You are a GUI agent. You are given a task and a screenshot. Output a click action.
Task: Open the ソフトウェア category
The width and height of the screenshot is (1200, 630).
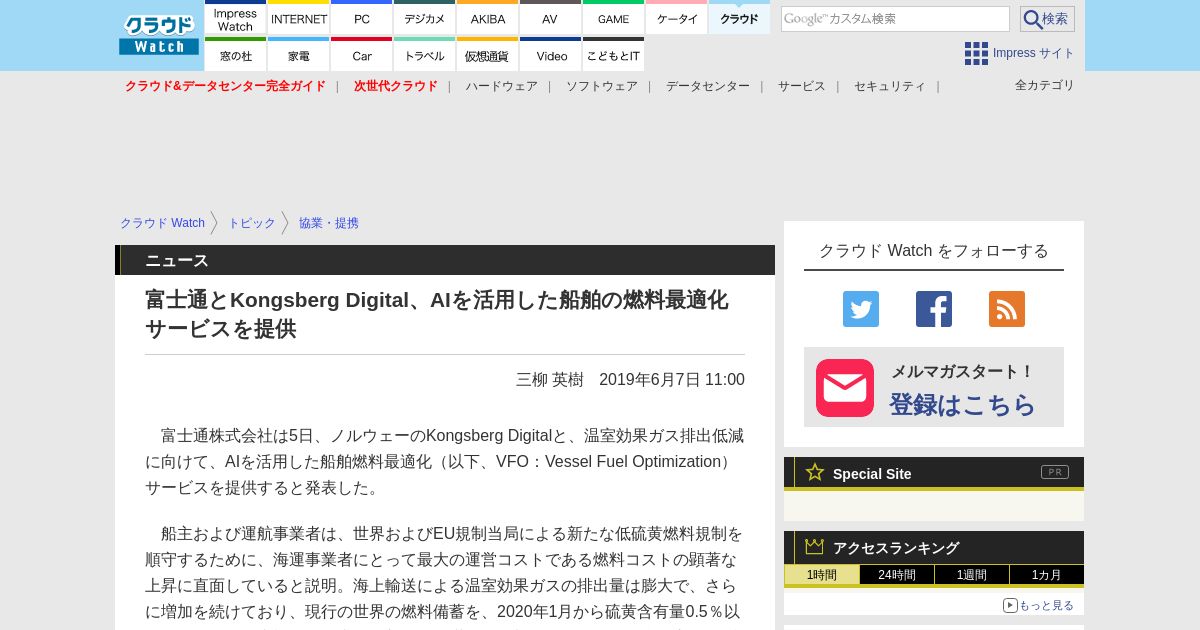tap(602, 86)
